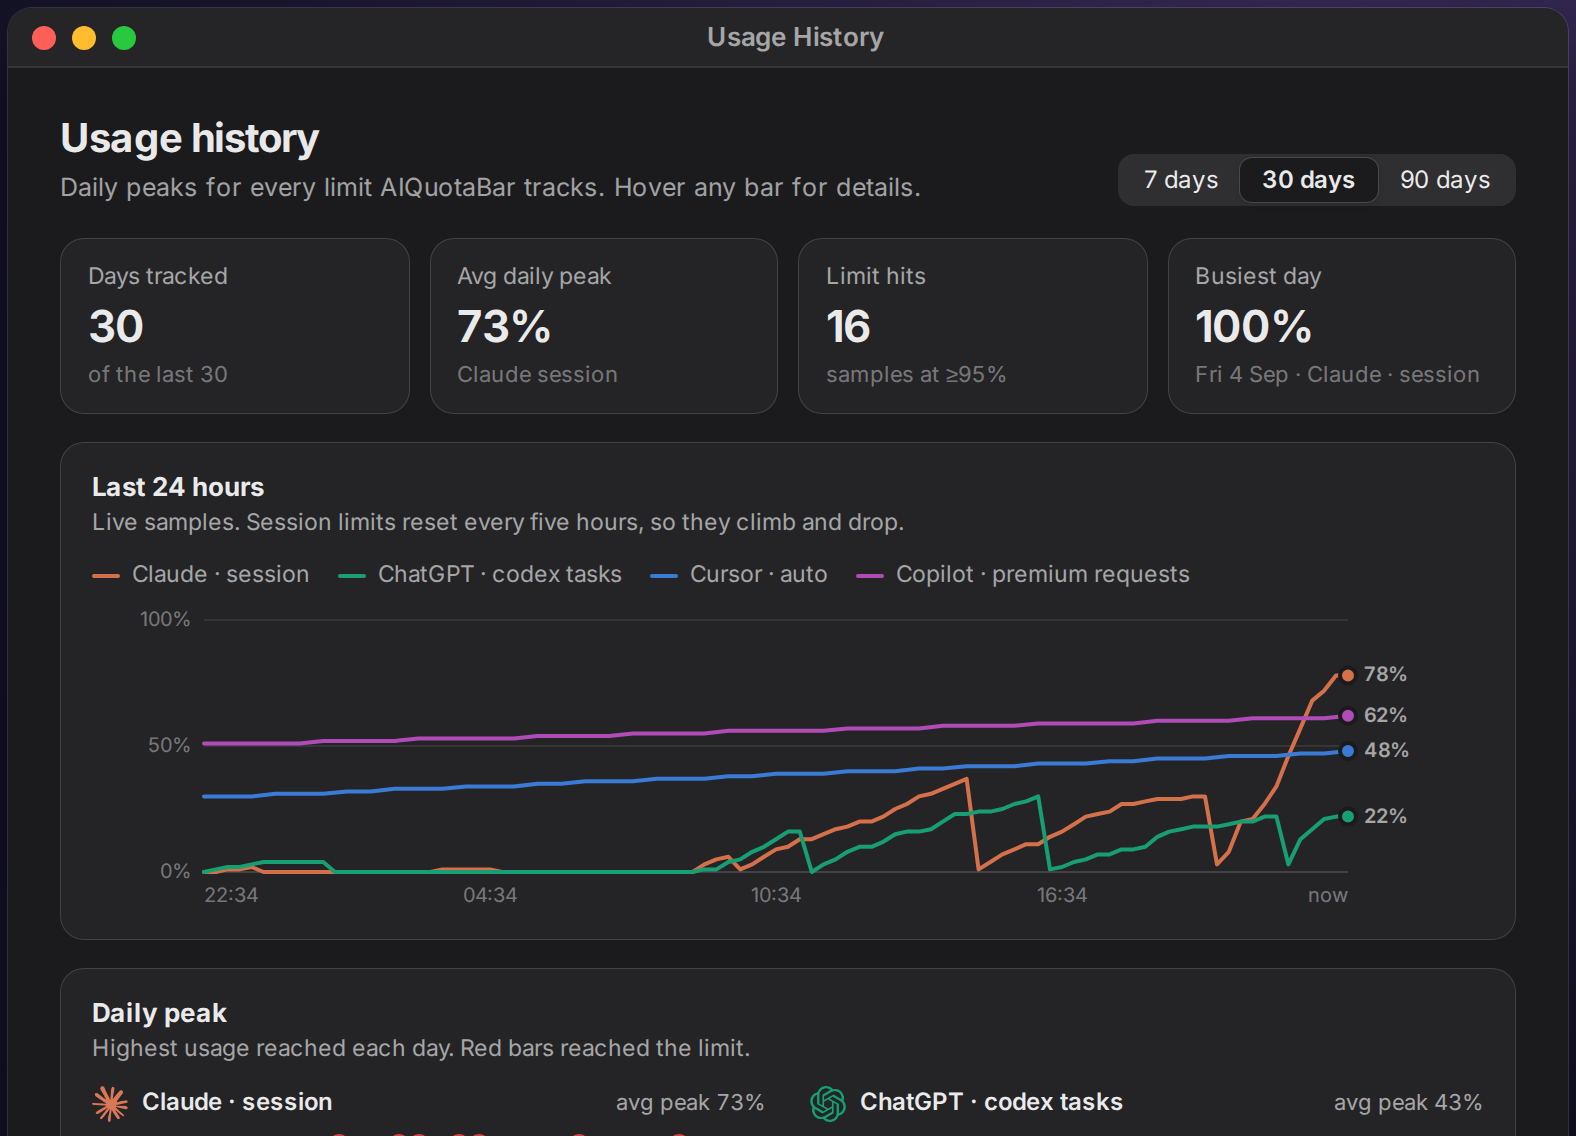Click the 'Daily peak' section heading
Screen dimensions: 1576x1136
point(159,1013)
